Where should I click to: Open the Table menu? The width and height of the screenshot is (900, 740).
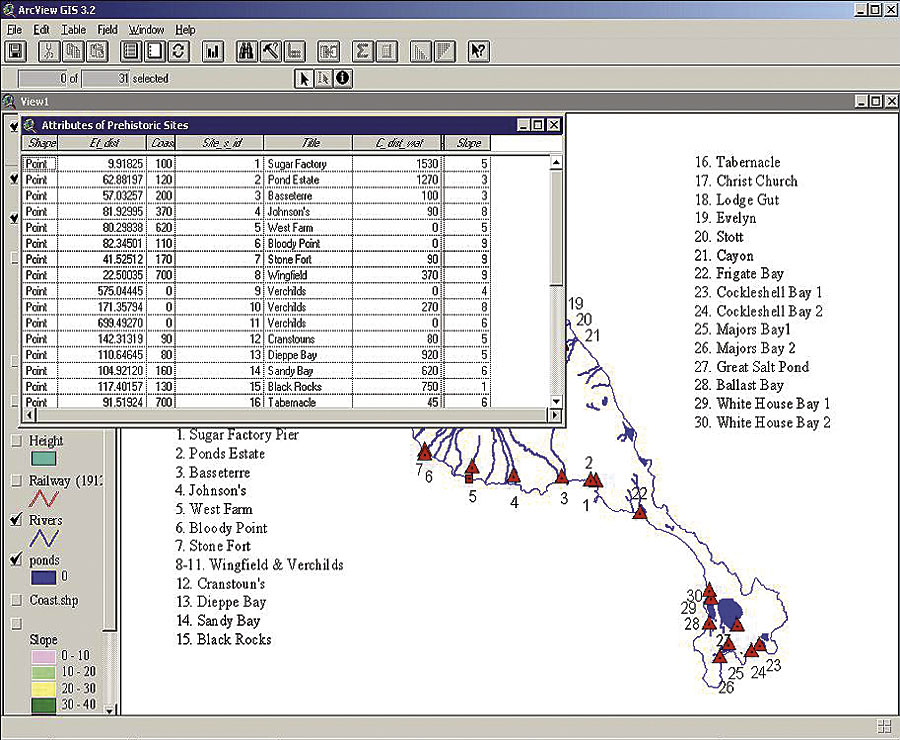pos(73,29)
